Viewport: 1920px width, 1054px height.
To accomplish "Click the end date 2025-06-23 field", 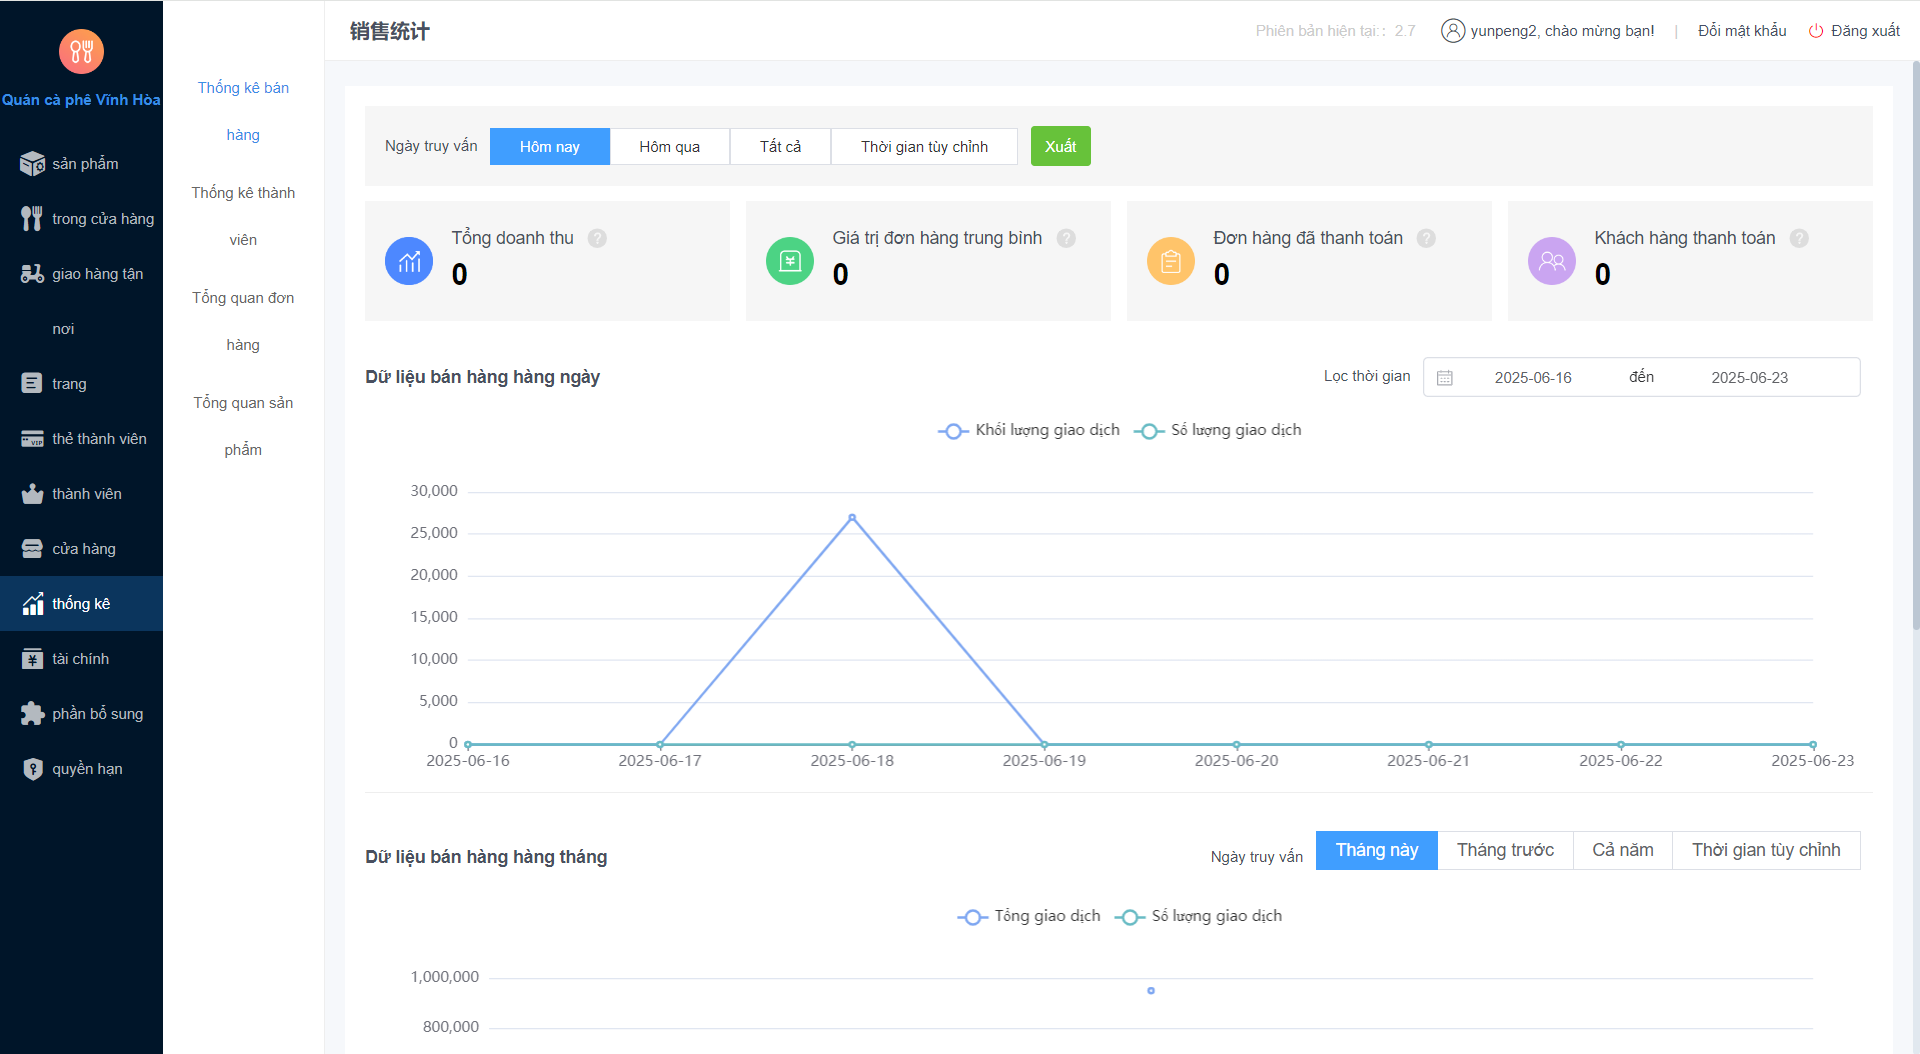I will coord(1749,378).
